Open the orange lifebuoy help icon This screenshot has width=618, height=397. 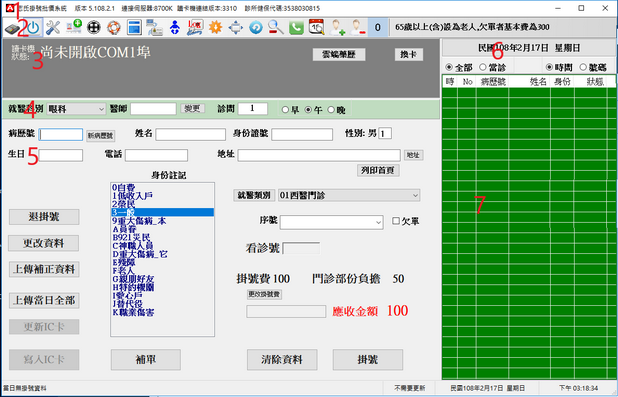coord(114,27)
